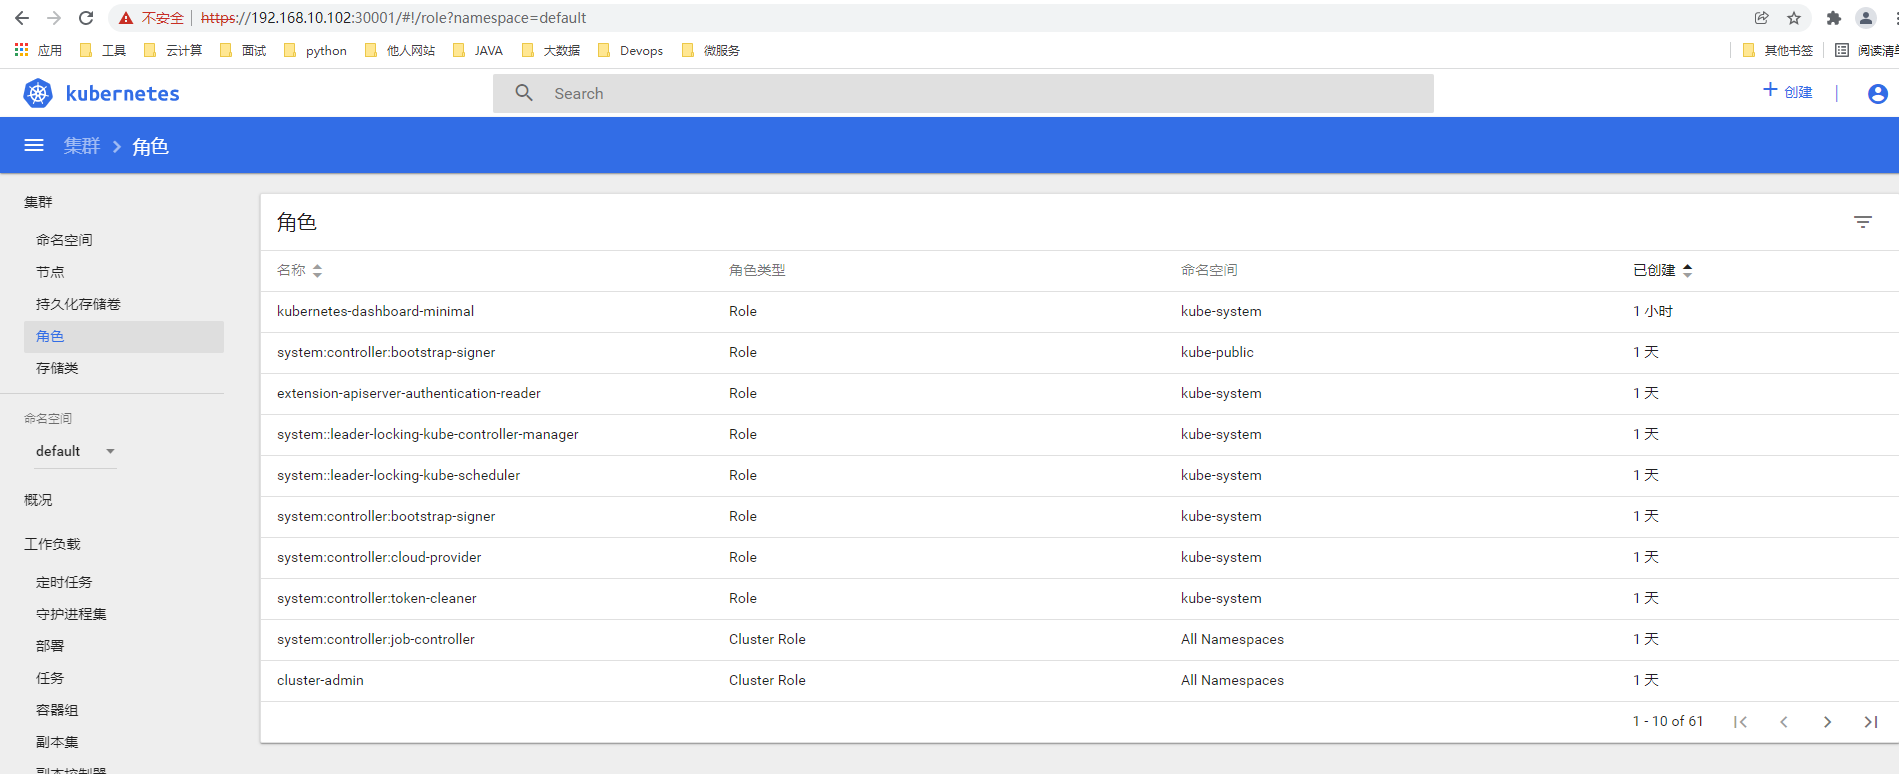Viewport: 1899px width, 774px height.
Task: Click kubernetes-dashboard-minimal role name
Action: tap(375, 311)
